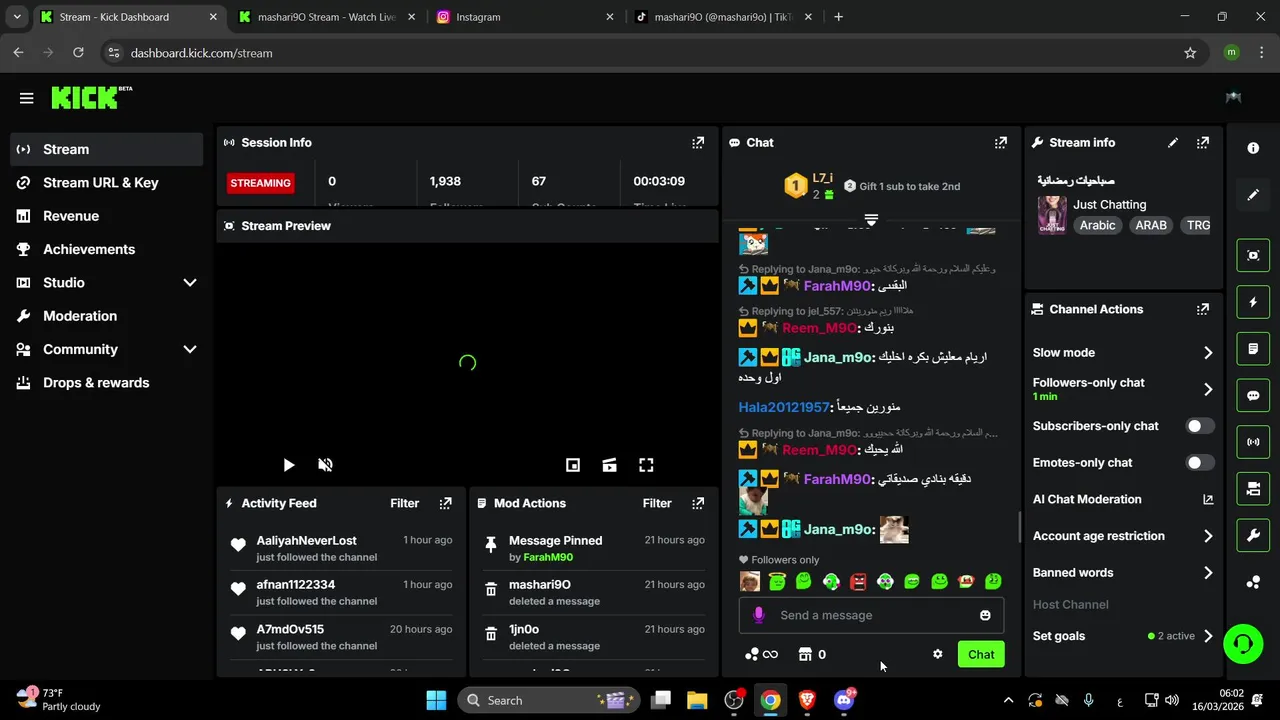Pop out the Mod Actions panel
The width and height of the screenshot is (1280, 720).
[x=698, y=503]
